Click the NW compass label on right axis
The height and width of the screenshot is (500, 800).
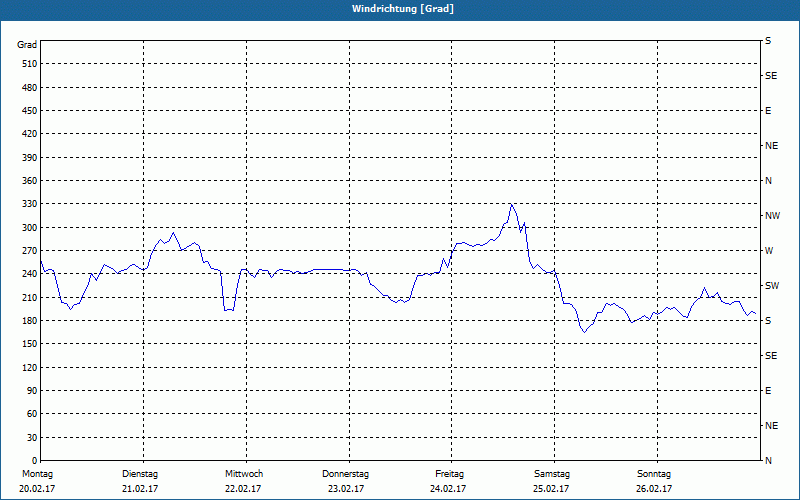coord(772,216)
